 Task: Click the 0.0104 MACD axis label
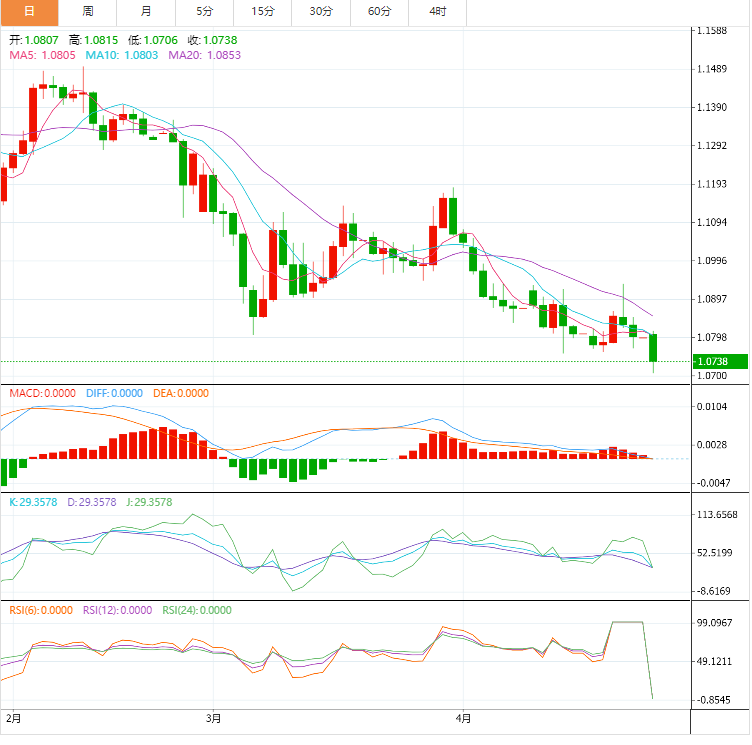click(x=712, y=407)
